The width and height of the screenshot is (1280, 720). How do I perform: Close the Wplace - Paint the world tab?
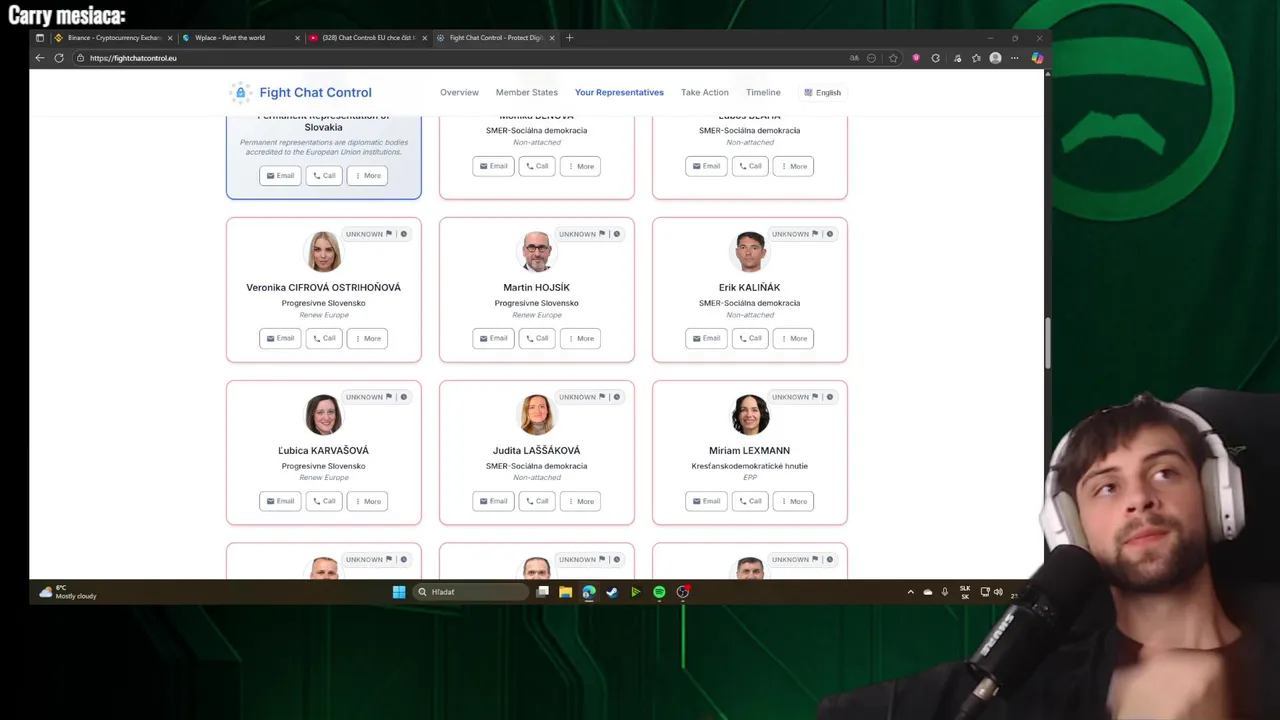point(297,38)
